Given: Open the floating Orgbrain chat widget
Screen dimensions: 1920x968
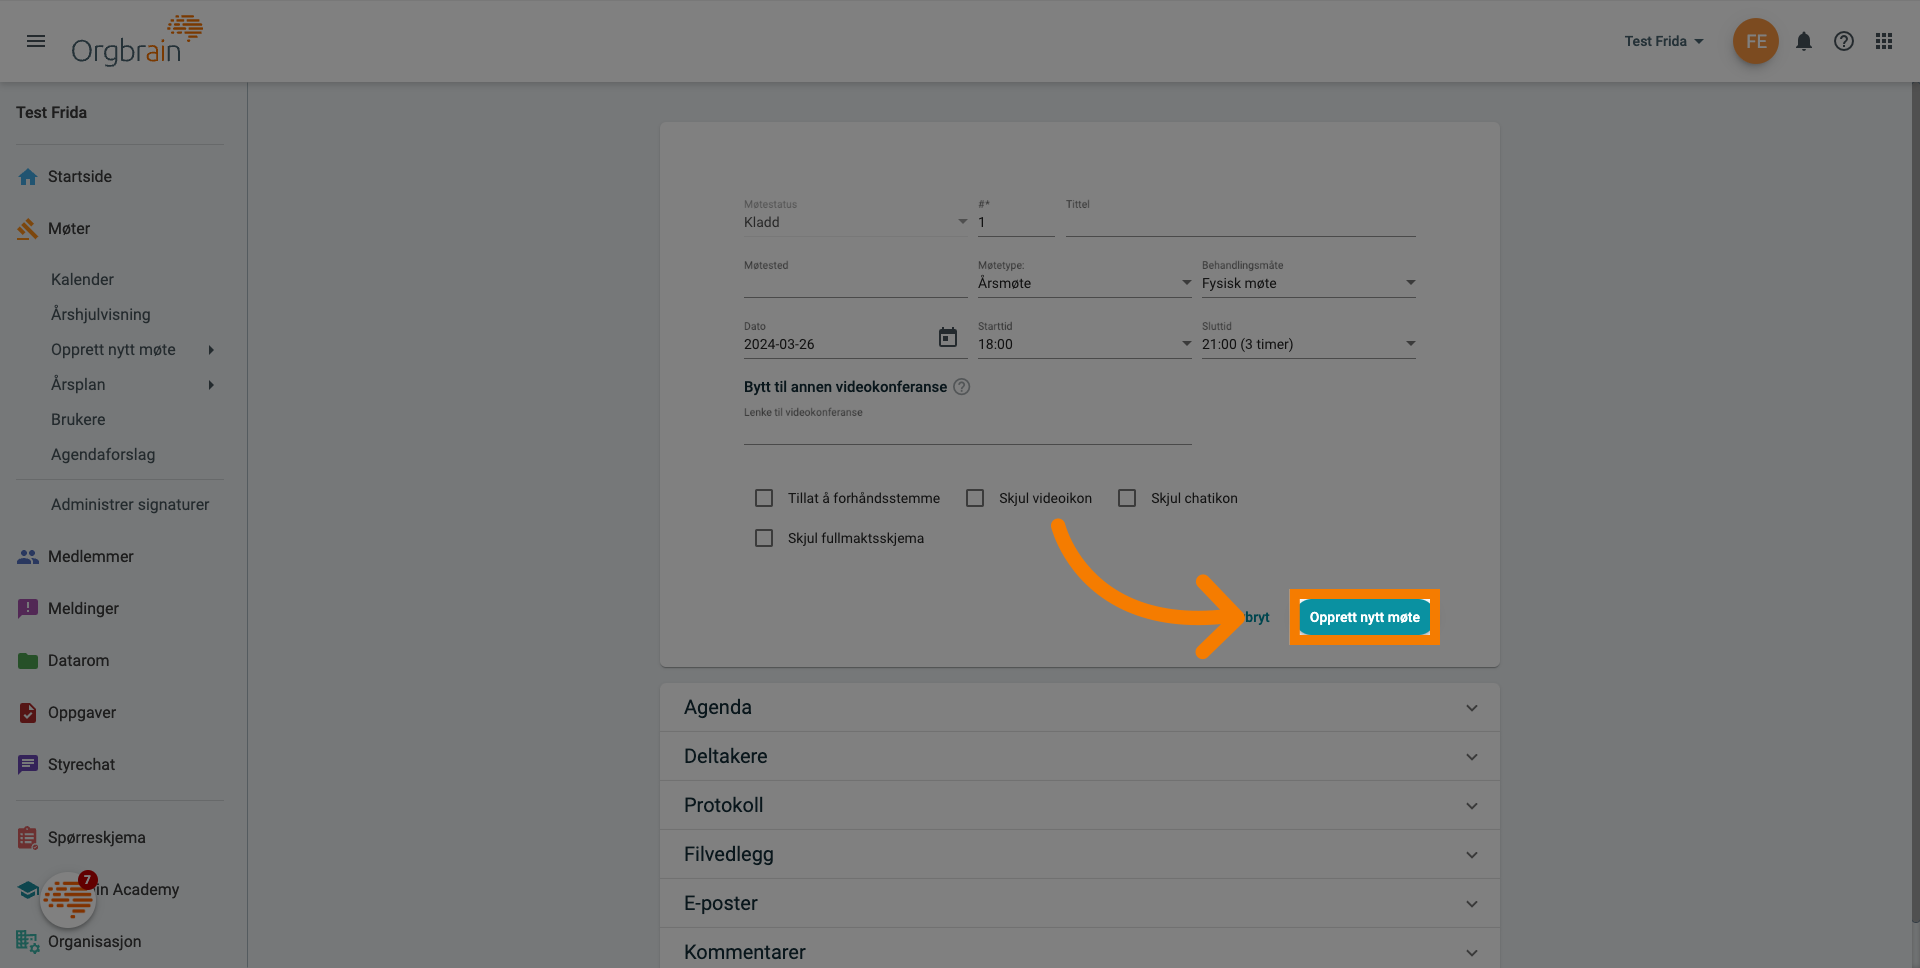Looking at the screenshot, I should point(68,900).
